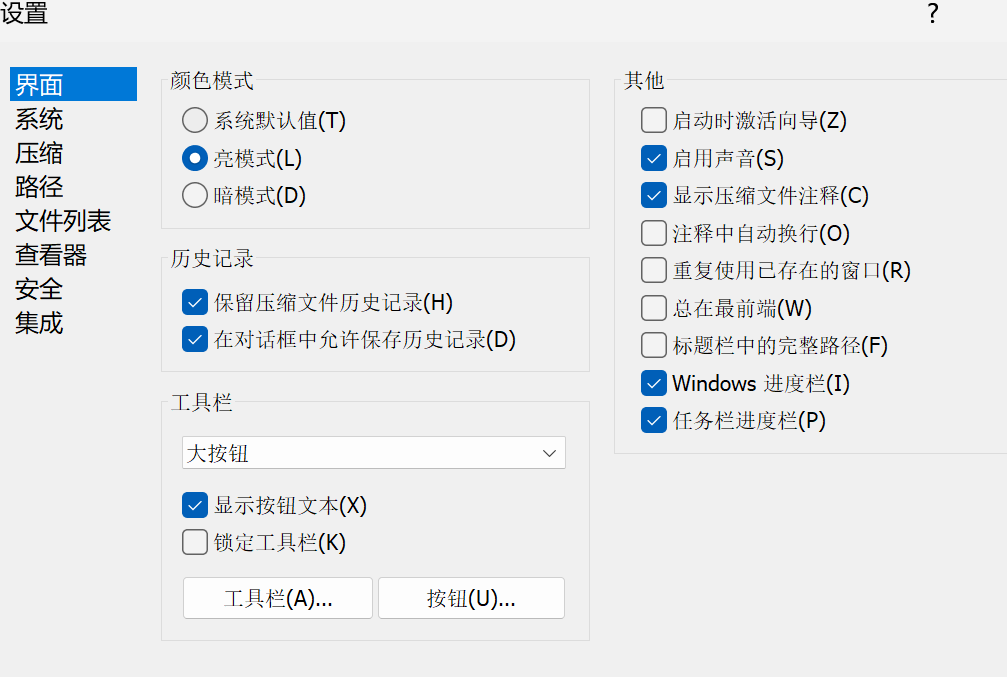Switch to the 压缩 settings page

click(x=39, y=153)
